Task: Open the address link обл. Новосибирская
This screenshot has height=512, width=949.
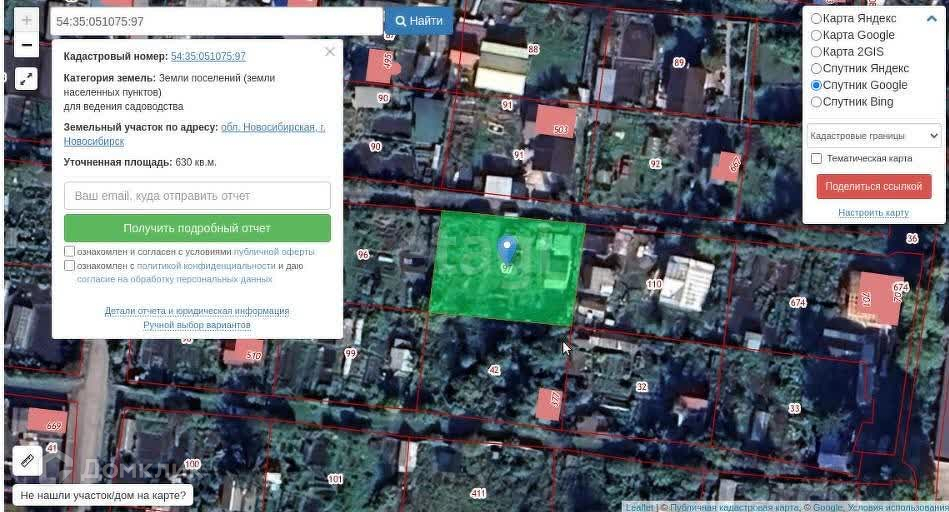Action: [x=194, y=134]
